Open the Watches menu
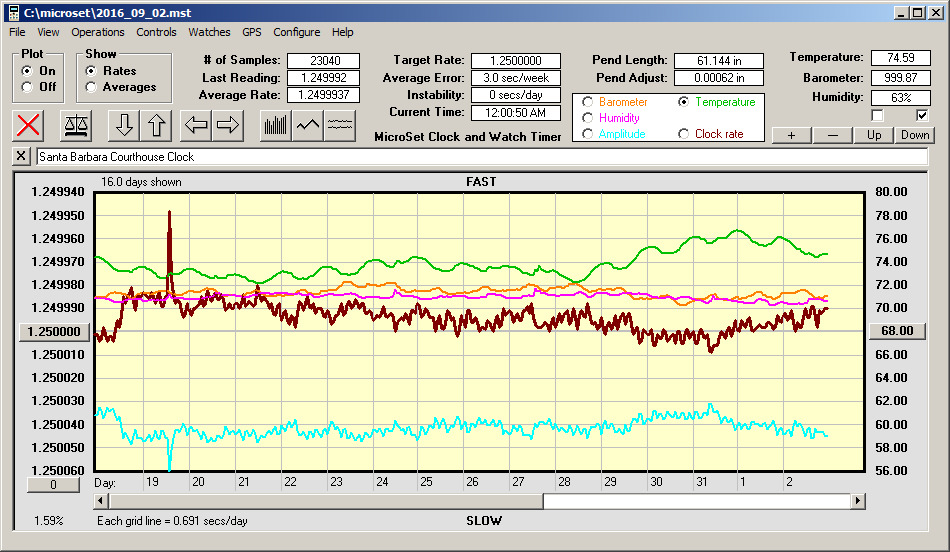Image resolution: width=950 pixels, height=552 pixels. 209,32
